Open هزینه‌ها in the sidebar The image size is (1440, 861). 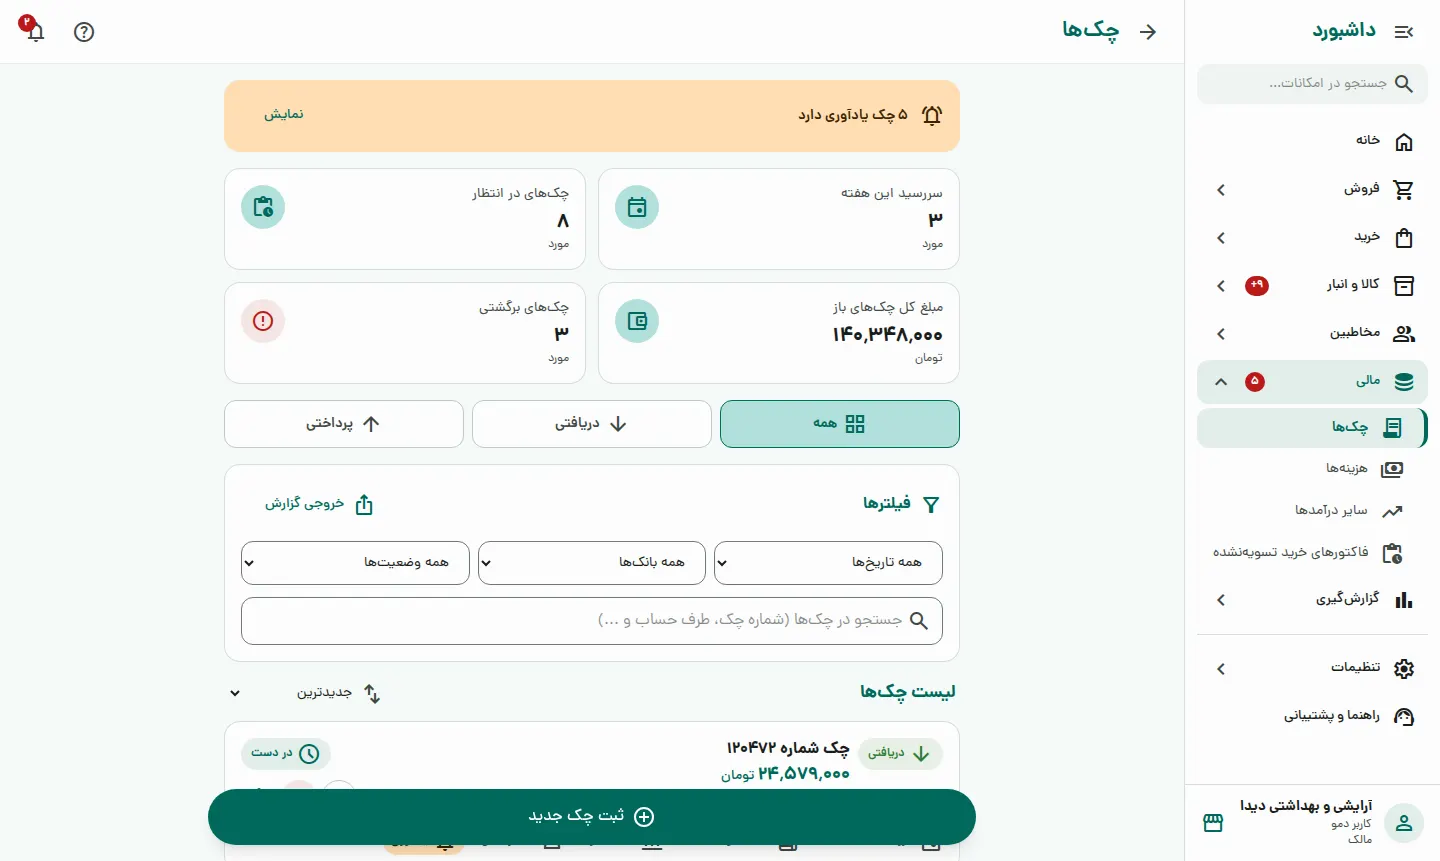point(1312,469)
